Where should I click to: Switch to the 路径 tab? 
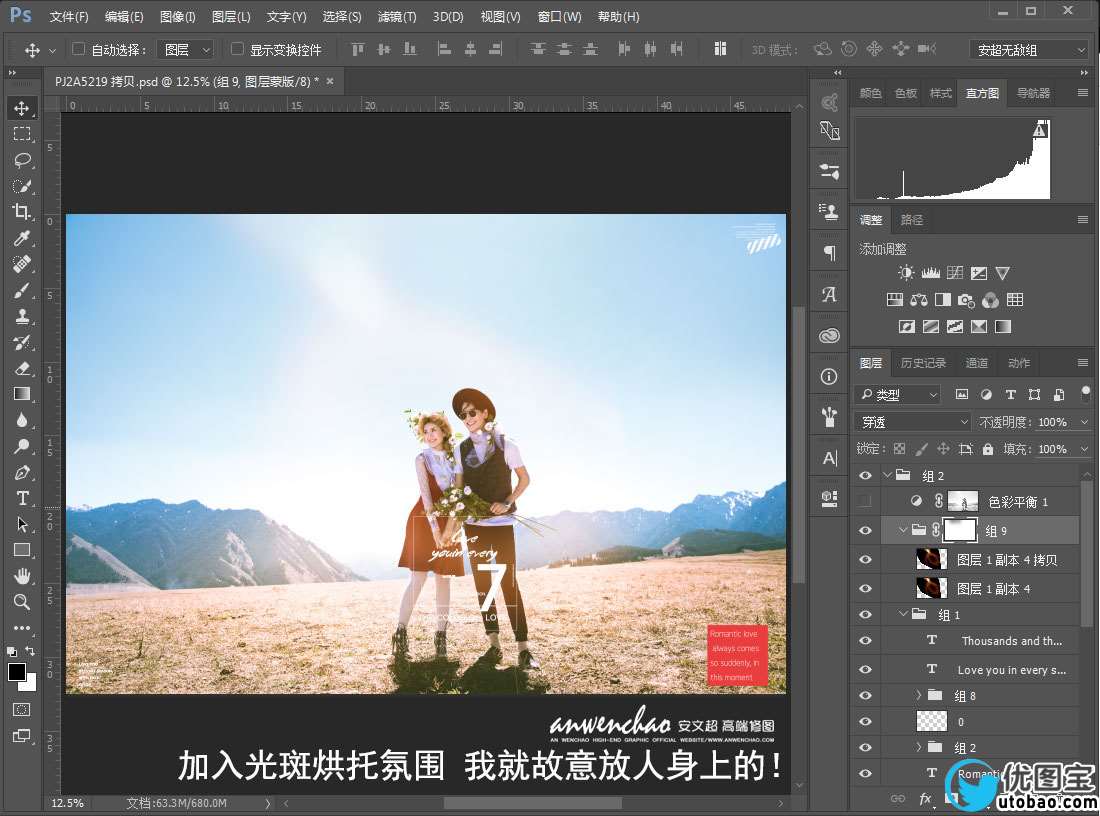[911, 220]
